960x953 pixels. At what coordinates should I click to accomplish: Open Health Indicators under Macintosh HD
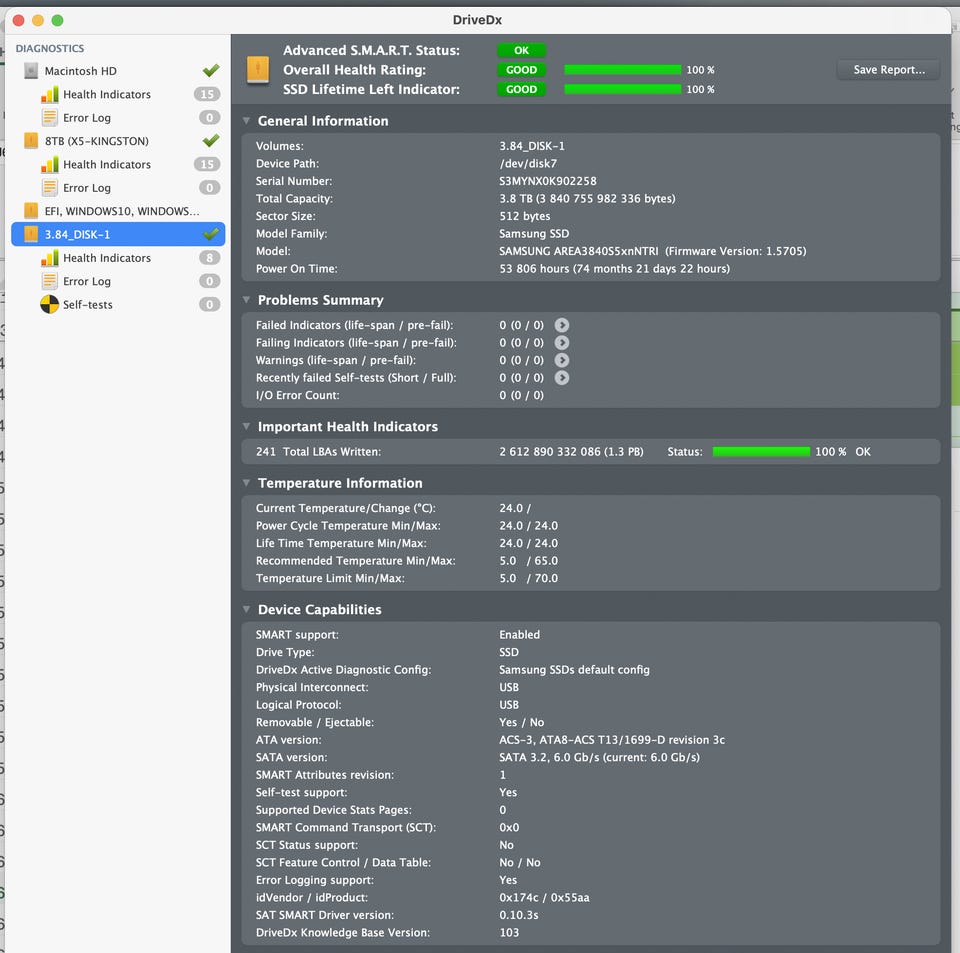click(x=118, y=94)
